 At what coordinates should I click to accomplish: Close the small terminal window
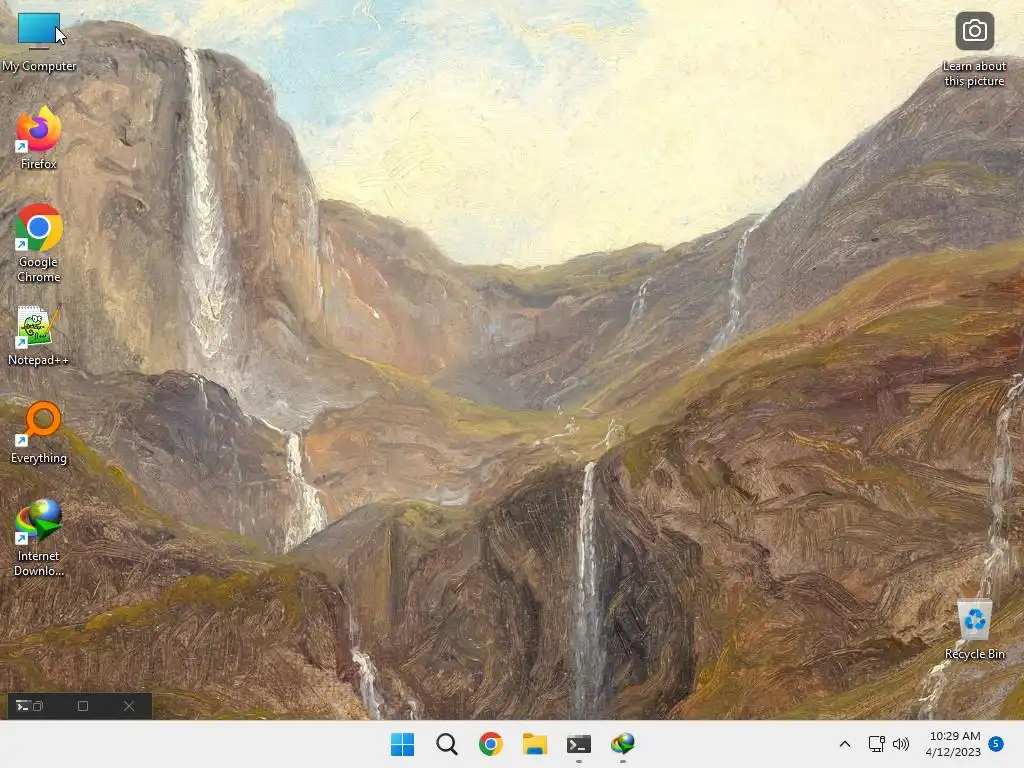pos(129,706)
